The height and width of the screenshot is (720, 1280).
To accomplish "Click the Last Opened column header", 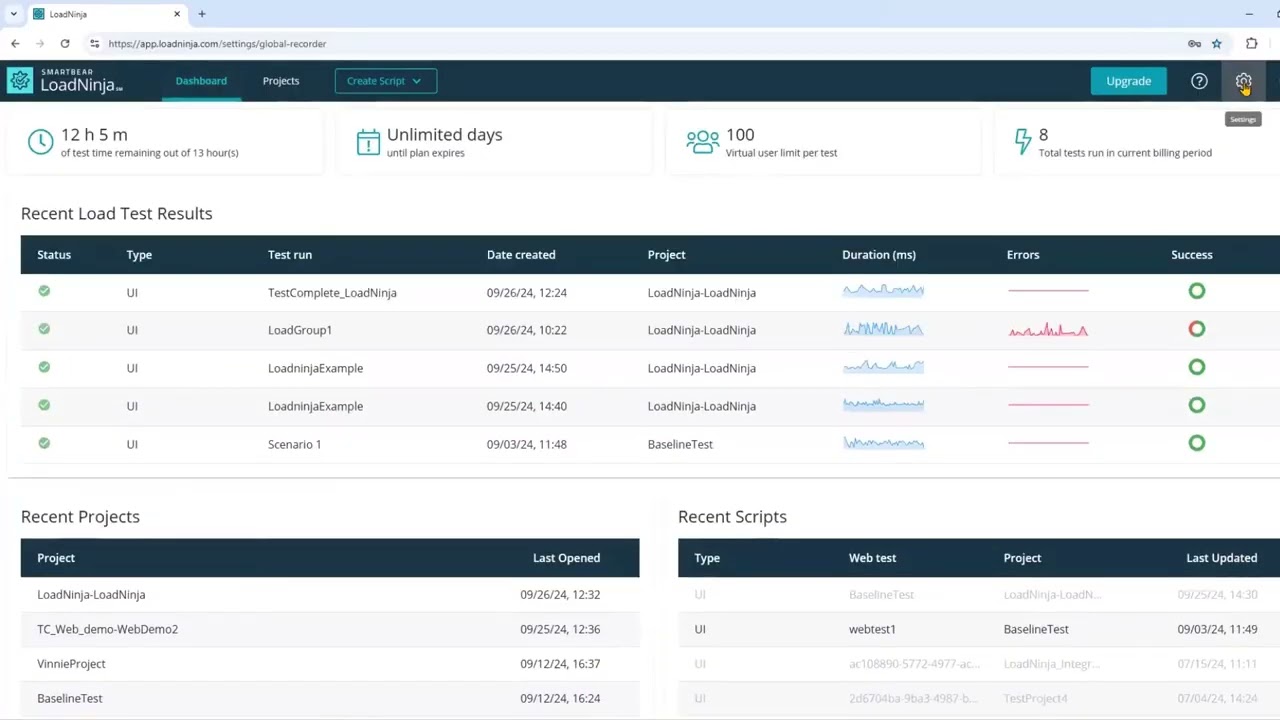I will pyautogui.click(x=566, y=558).
